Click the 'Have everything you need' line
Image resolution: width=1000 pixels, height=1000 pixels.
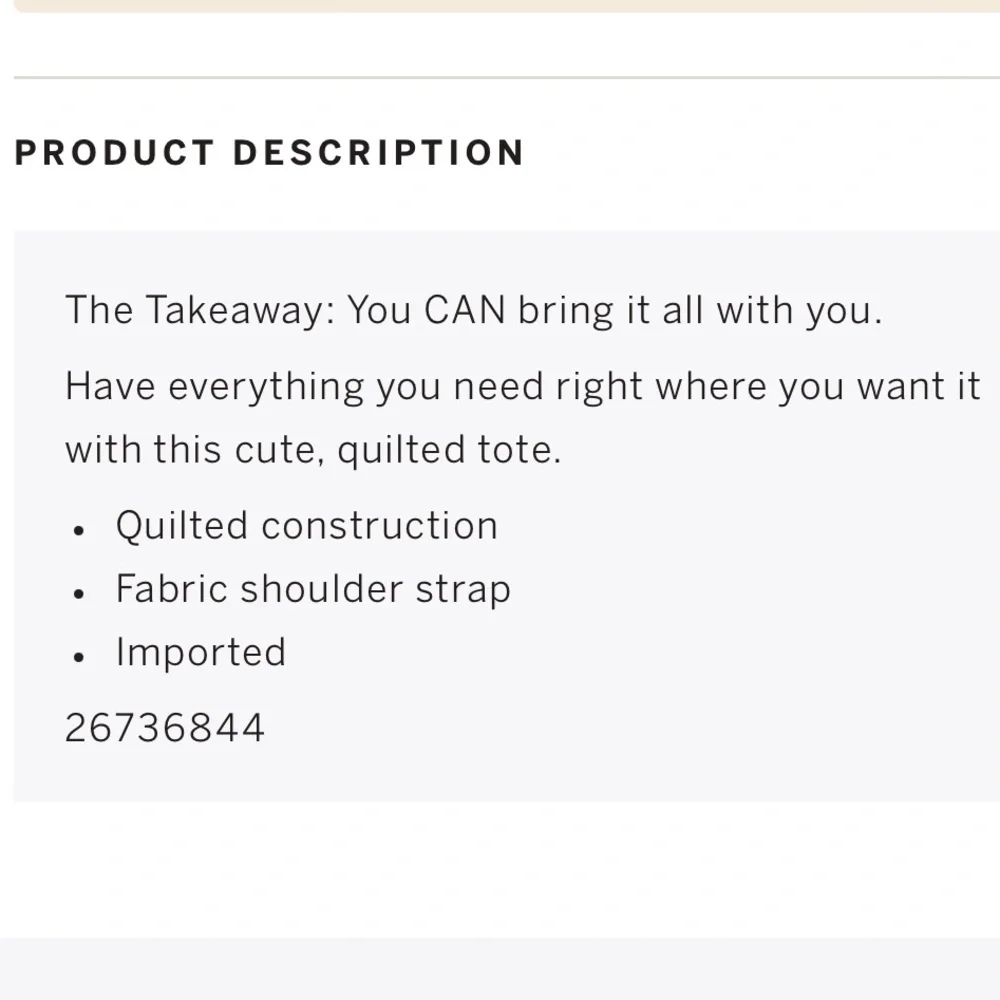522,386
